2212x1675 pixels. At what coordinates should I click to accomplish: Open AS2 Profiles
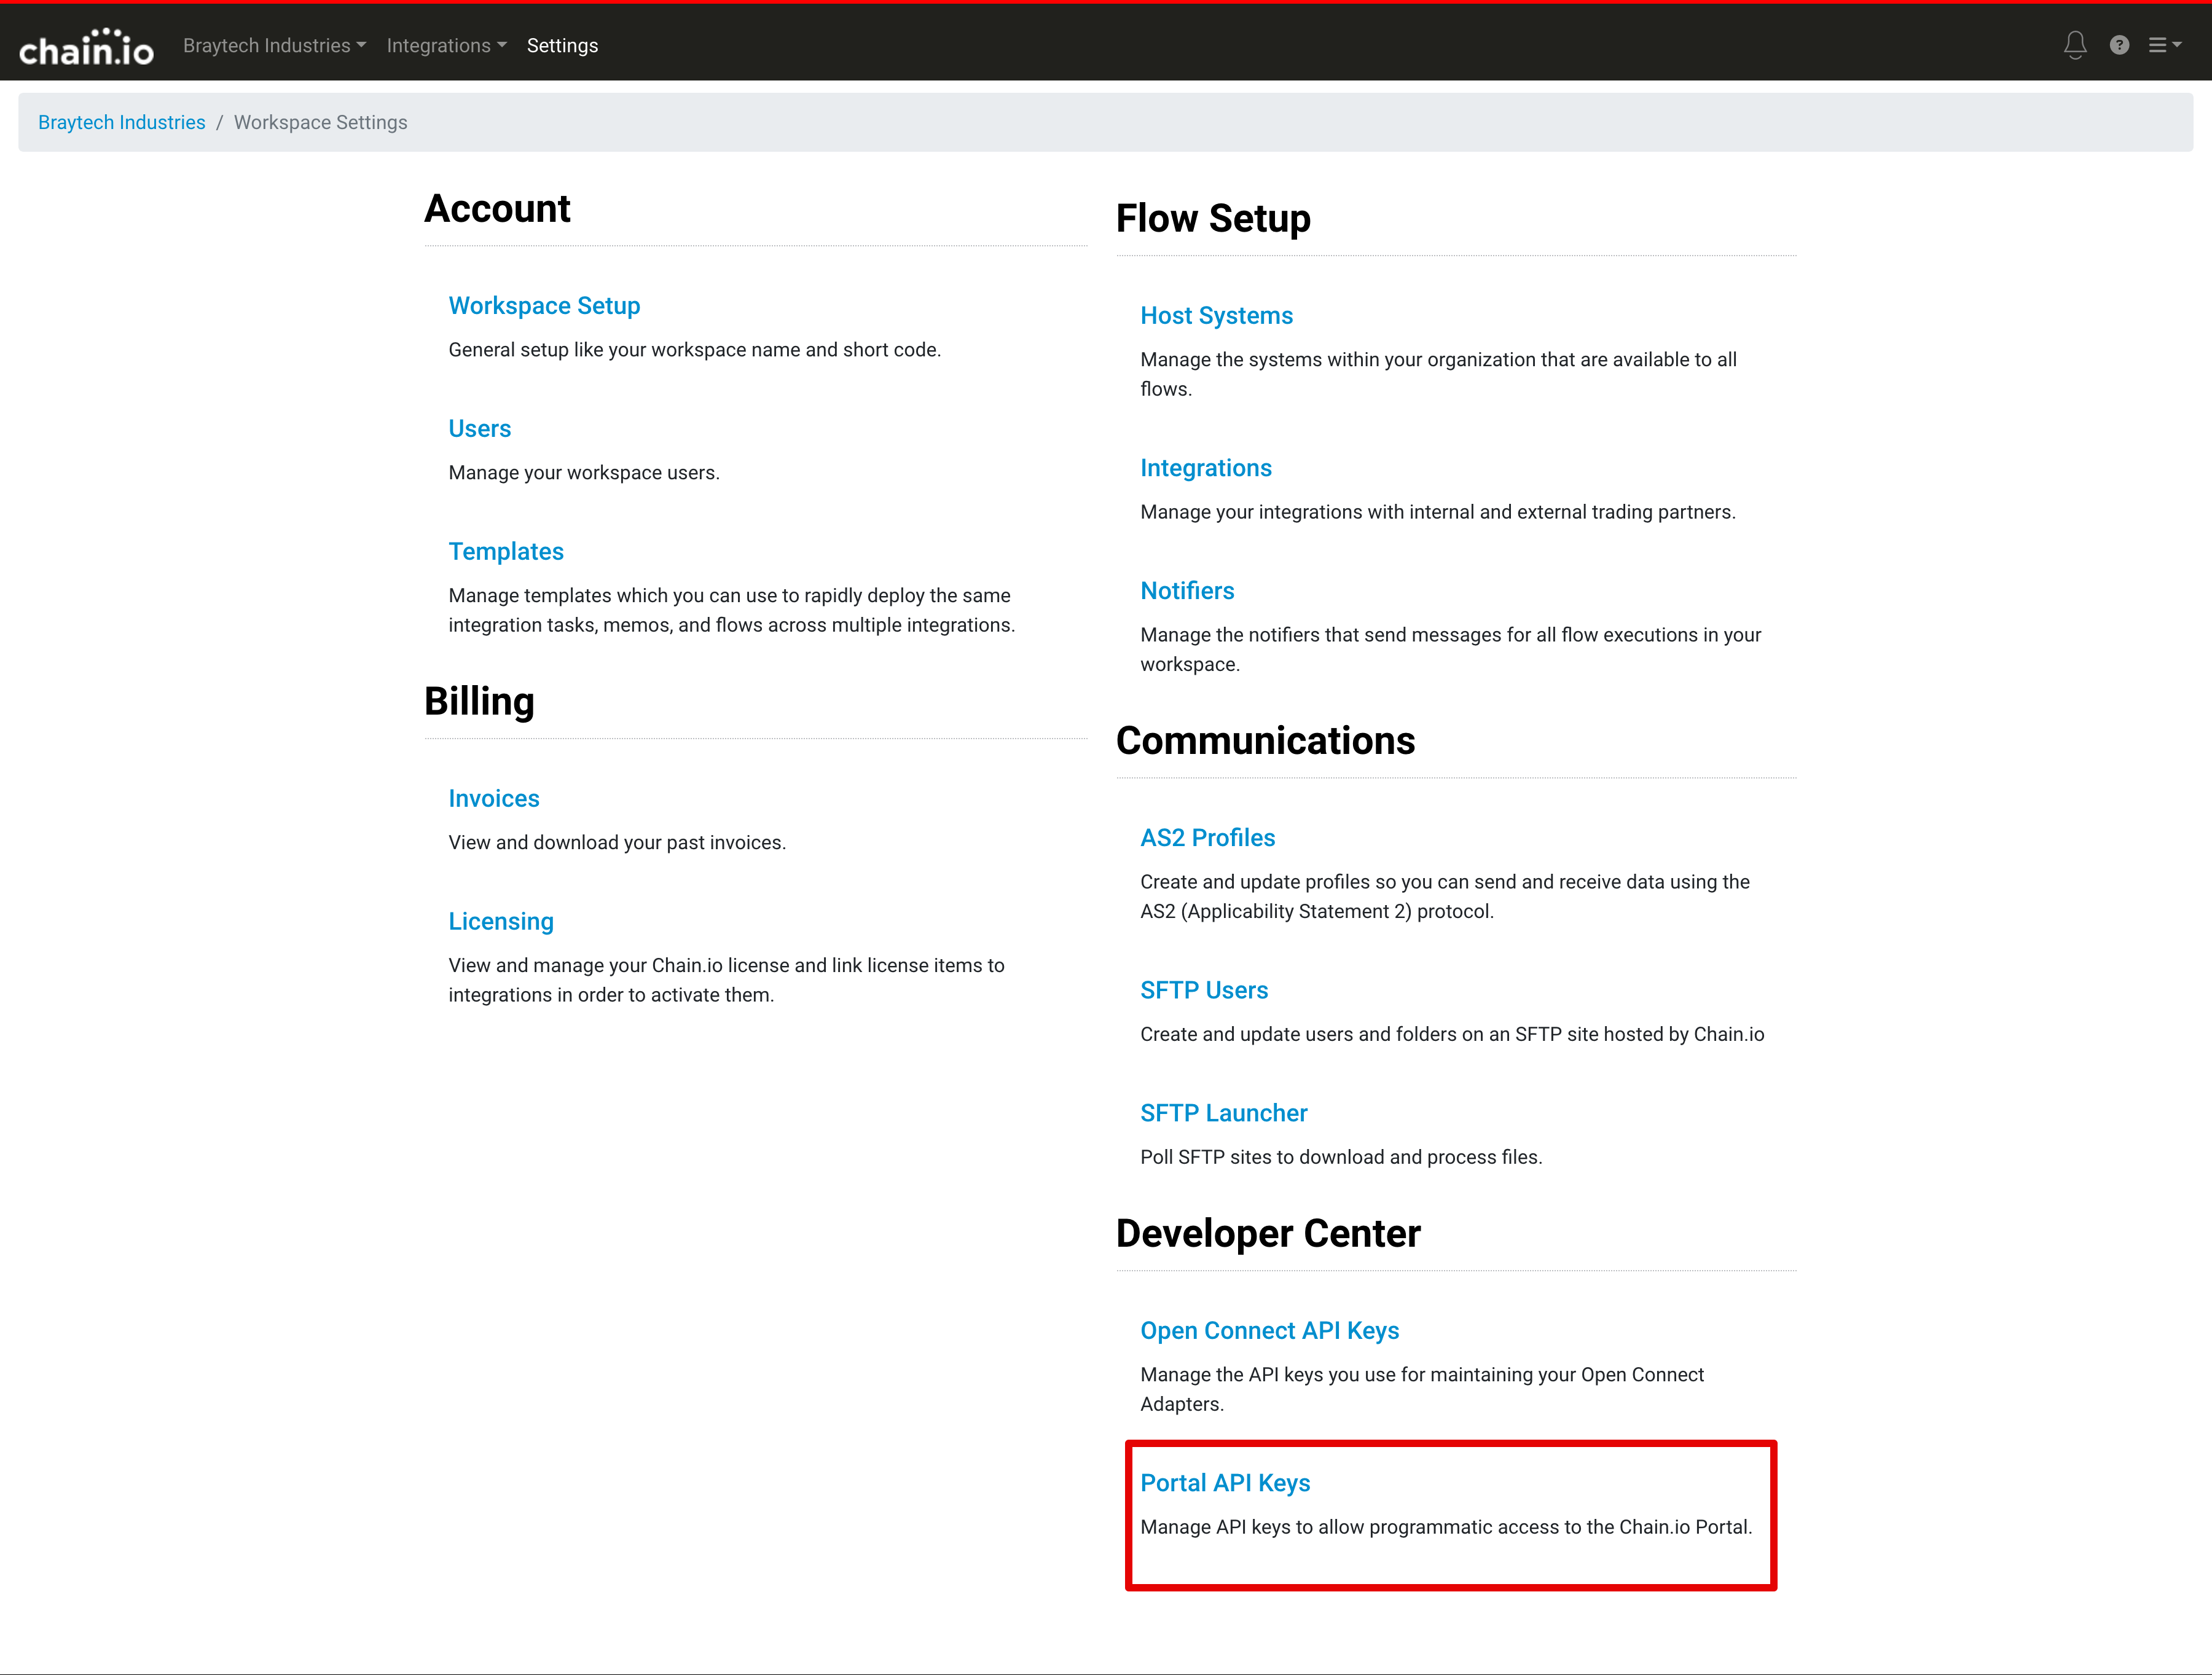click(1207, 839)
